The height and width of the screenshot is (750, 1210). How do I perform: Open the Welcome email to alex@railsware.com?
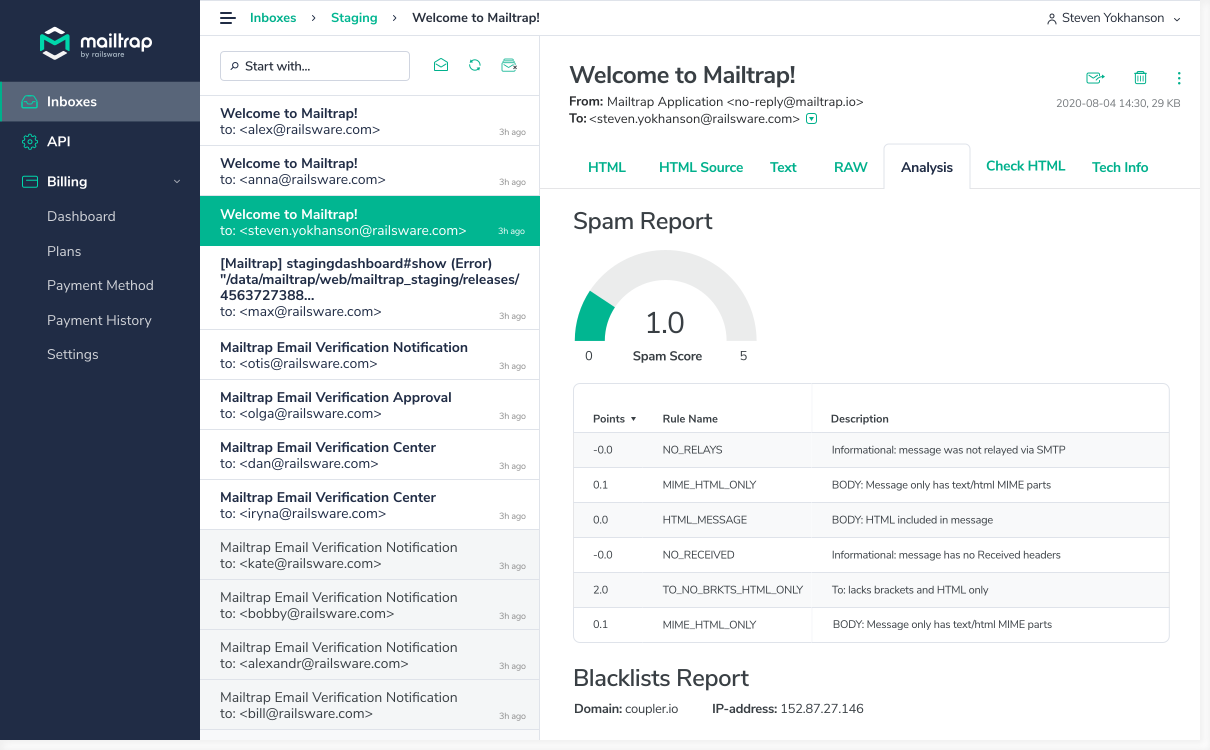(x=370, y=121)
